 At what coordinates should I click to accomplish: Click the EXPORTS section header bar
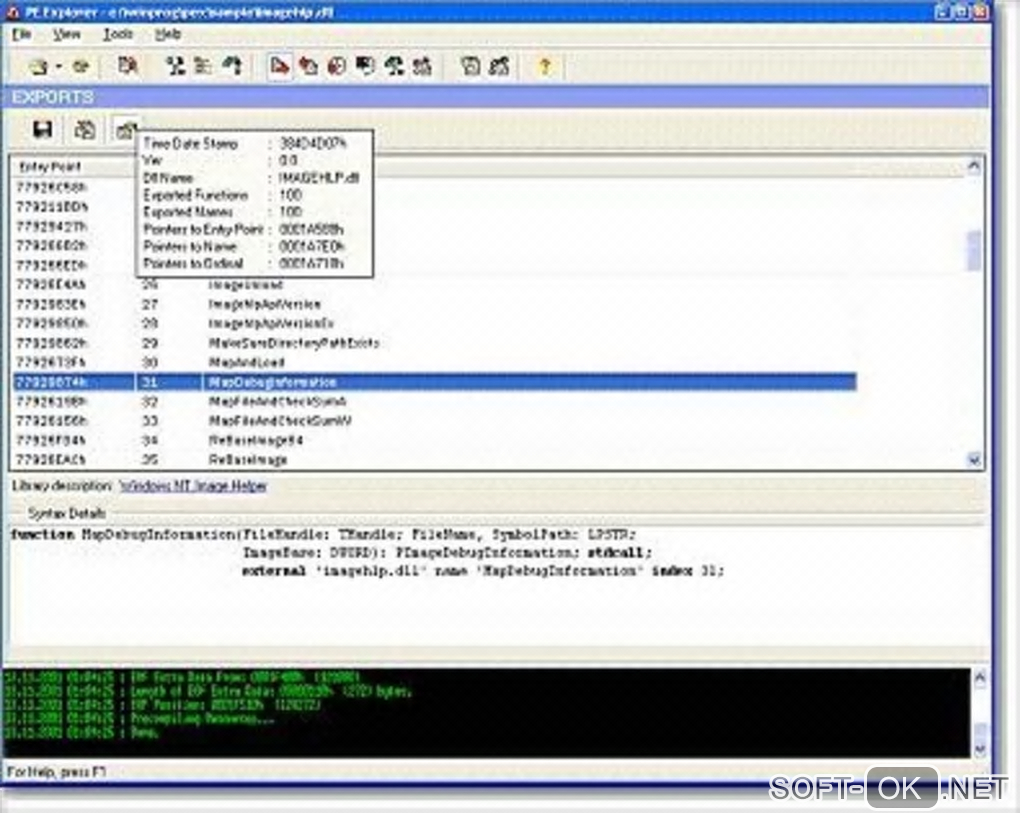(496, 97)
